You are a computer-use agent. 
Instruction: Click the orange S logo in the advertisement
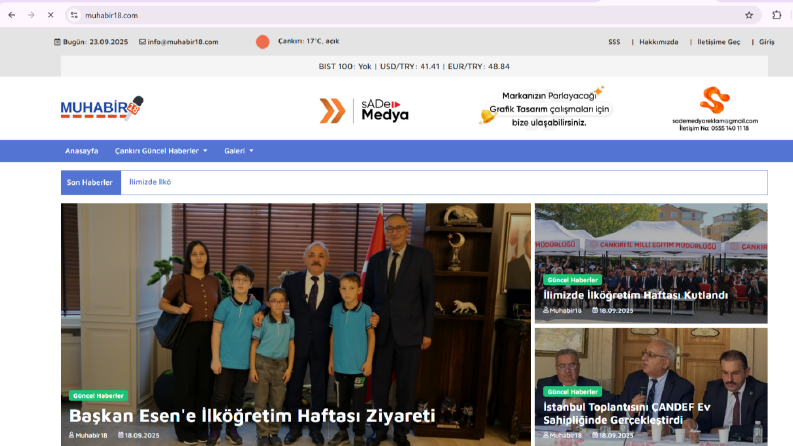[x=715, y=100]
